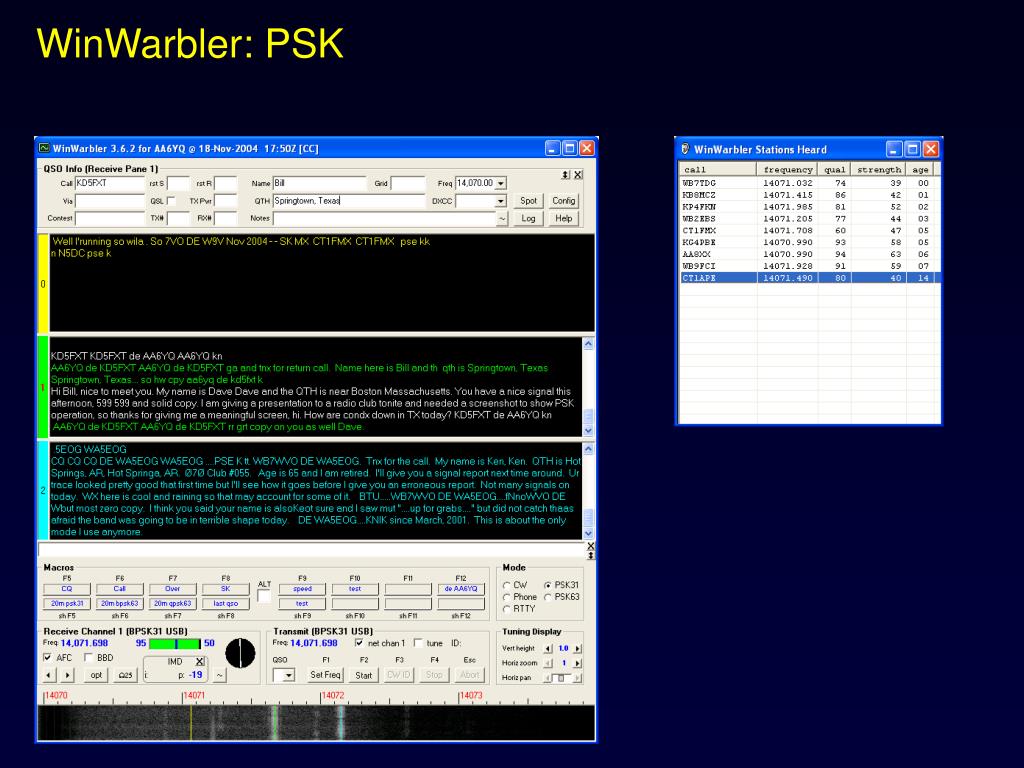Increase Vert height in Tuning Display

[x=577, y=648]
